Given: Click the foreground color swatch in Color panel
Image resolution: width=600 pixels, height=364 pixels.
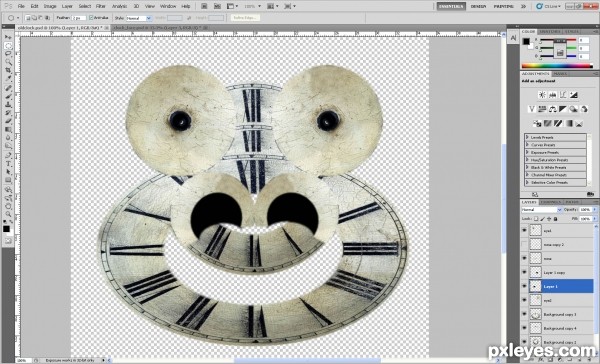Looking at the screenshot, I should [x=527, y=41].
